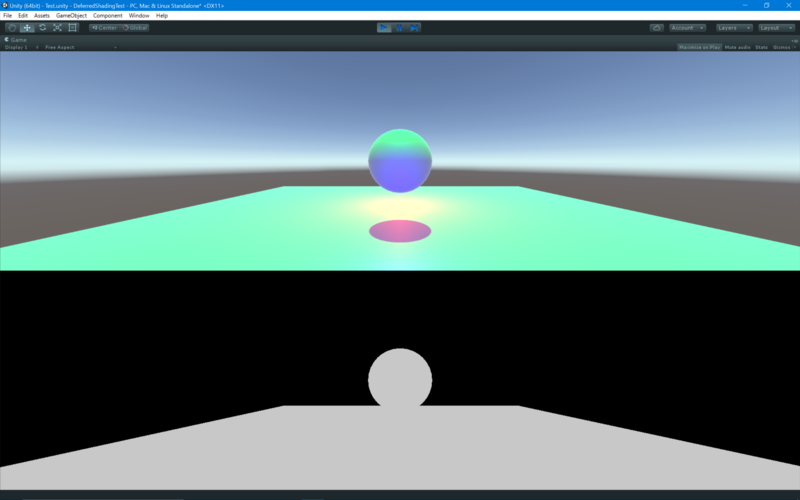The image size is (800, 500).
Task: Open the Display 1 dropdown
Action: [x=21, y=47]
